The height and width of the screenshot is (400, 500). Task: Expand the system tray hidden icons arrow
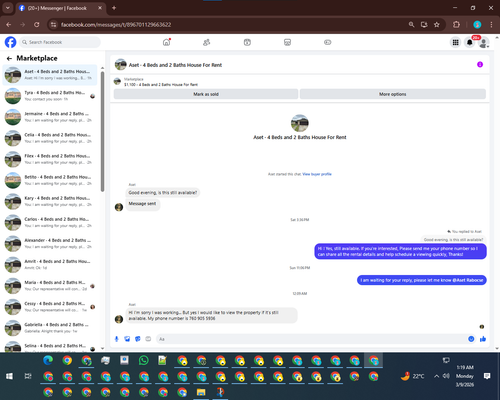point(436,376)
